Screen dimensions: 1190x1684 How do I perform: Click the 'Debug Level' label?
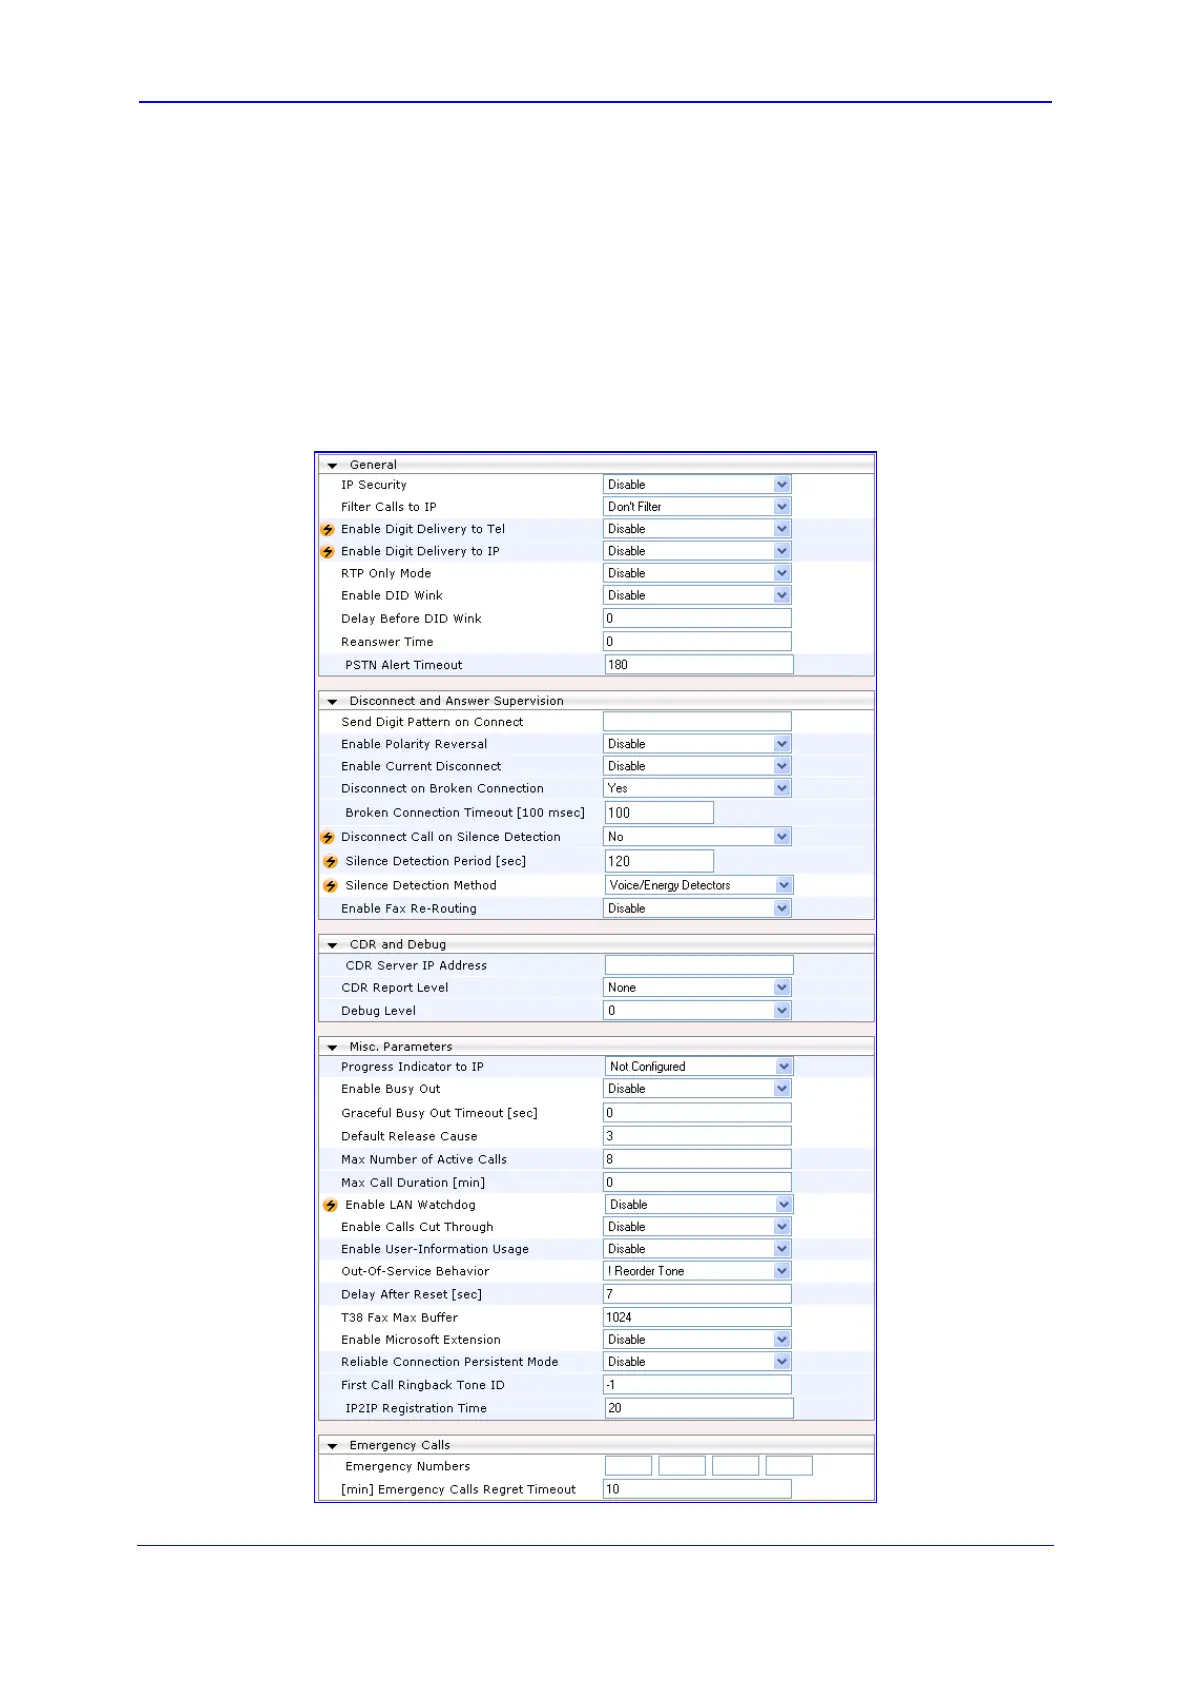[x=378, y=1011]
